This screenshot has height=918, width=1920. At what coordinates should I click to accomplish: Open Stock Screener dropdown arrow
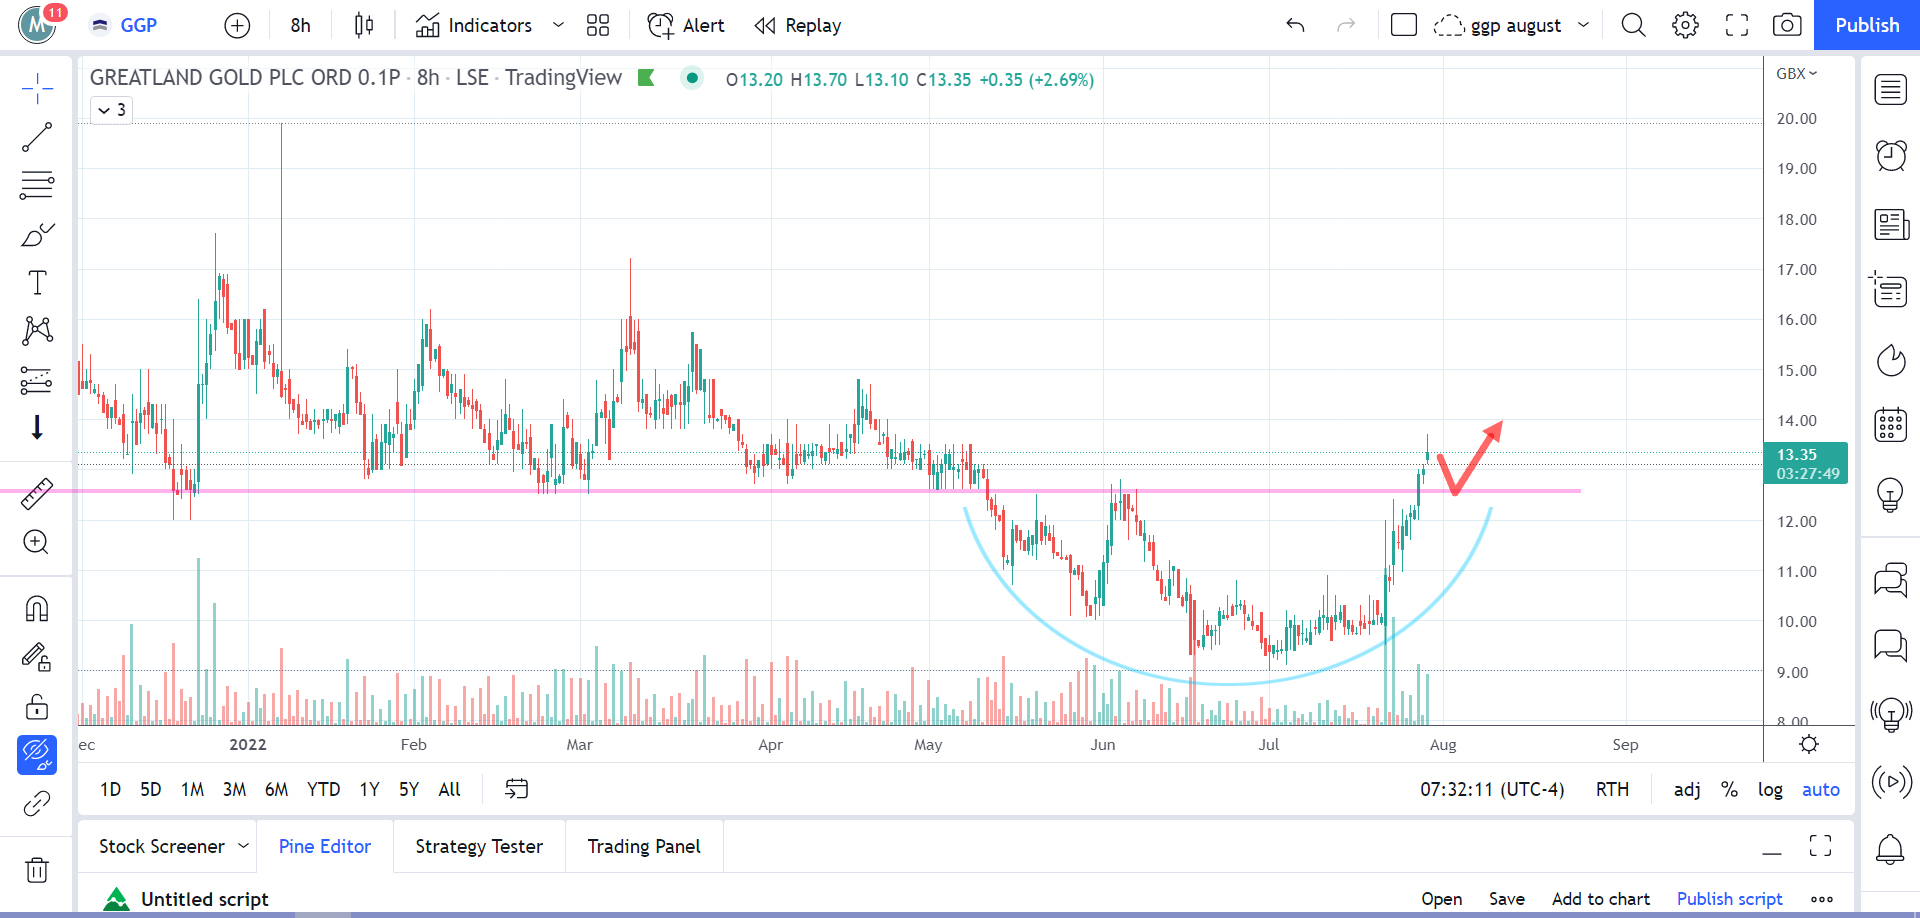point(243,846)
